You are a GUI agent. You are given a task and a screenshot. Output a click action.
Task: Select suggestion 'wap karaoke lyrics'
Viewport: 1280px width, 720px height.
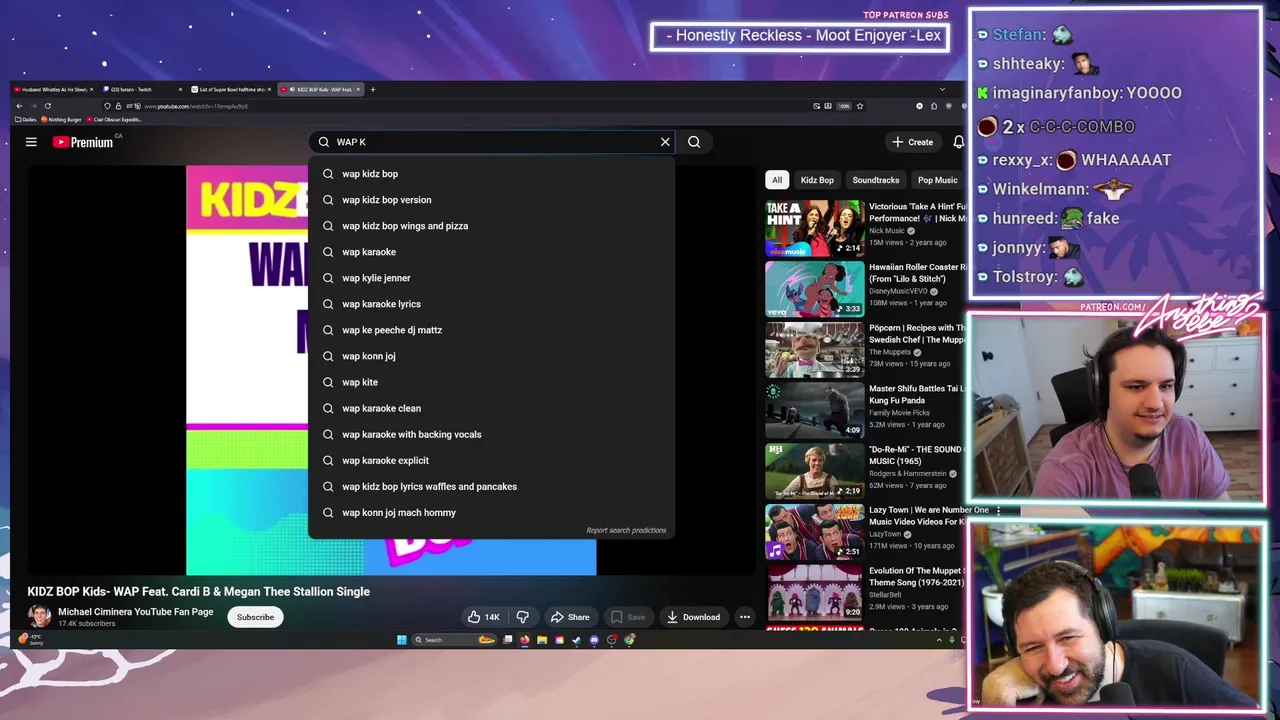491,304
